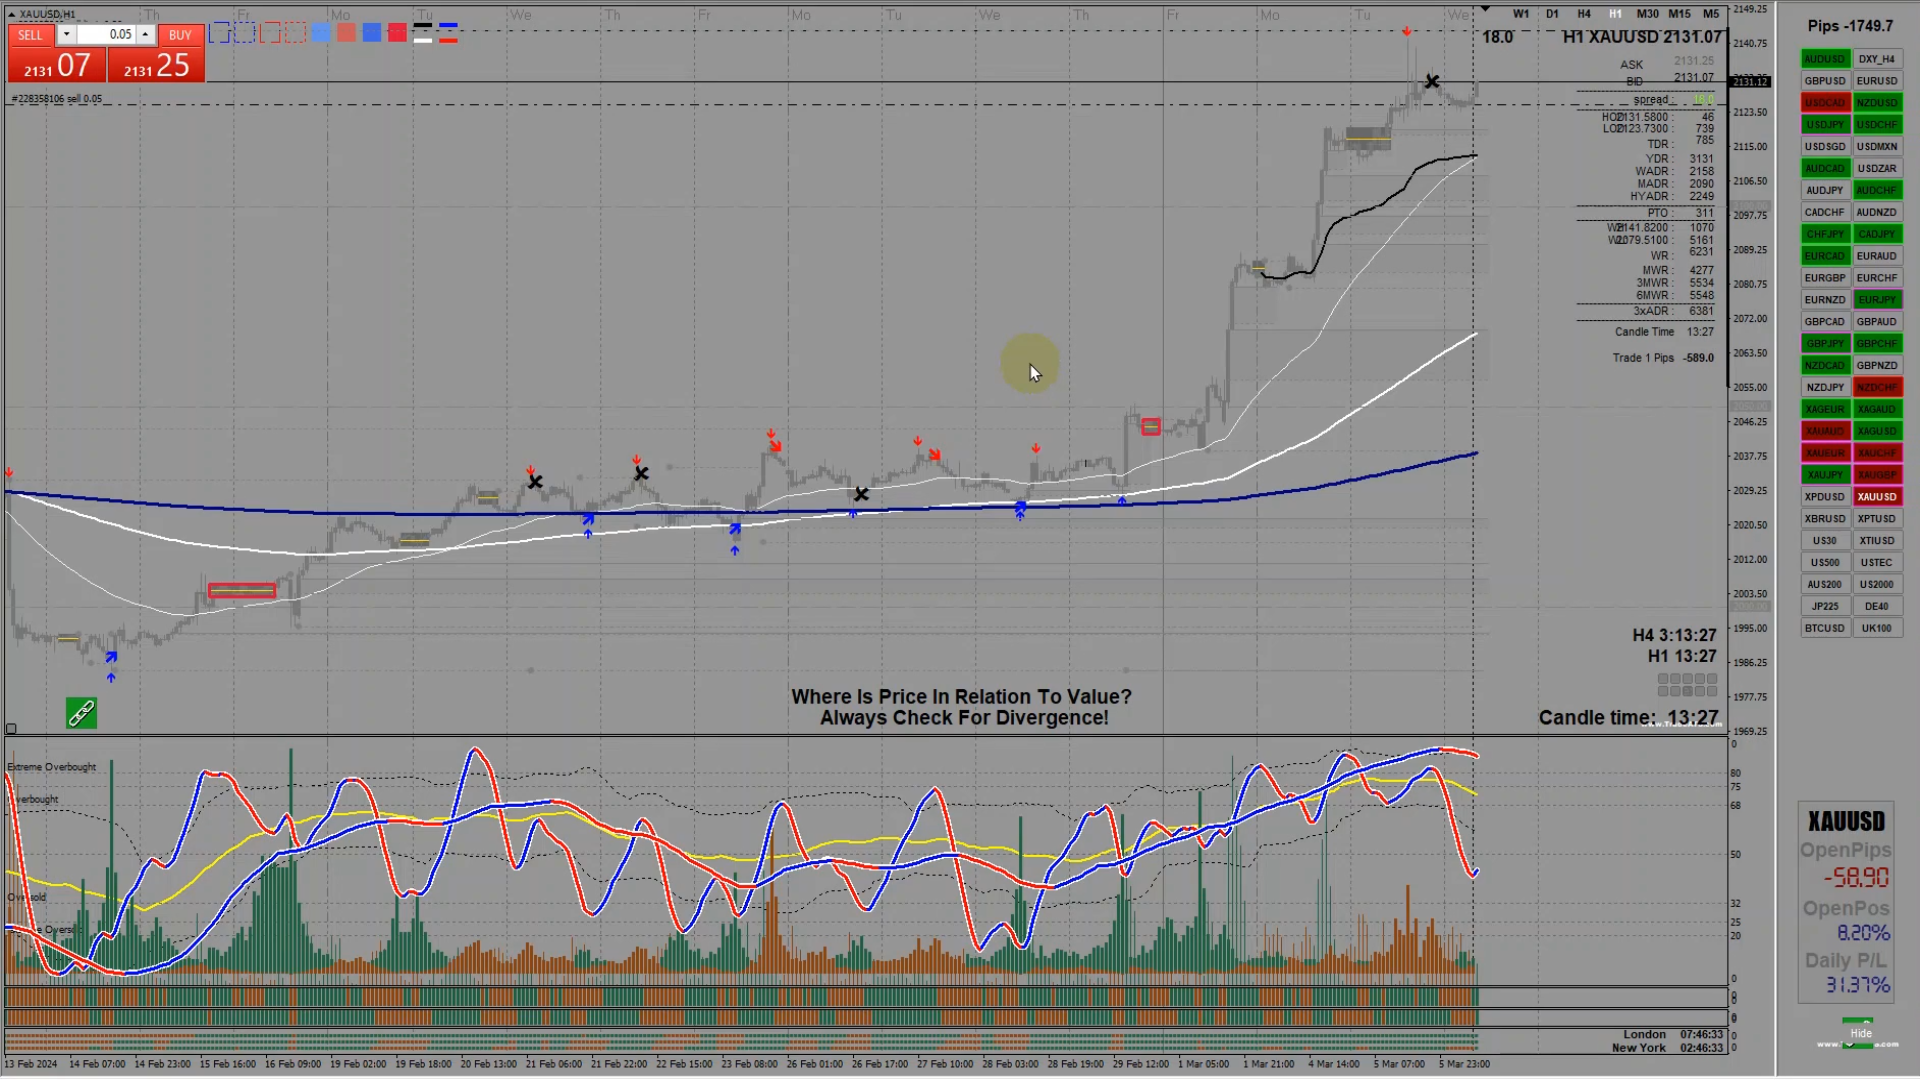Toggle the AUDUSD symbol button

point(1824,59)
